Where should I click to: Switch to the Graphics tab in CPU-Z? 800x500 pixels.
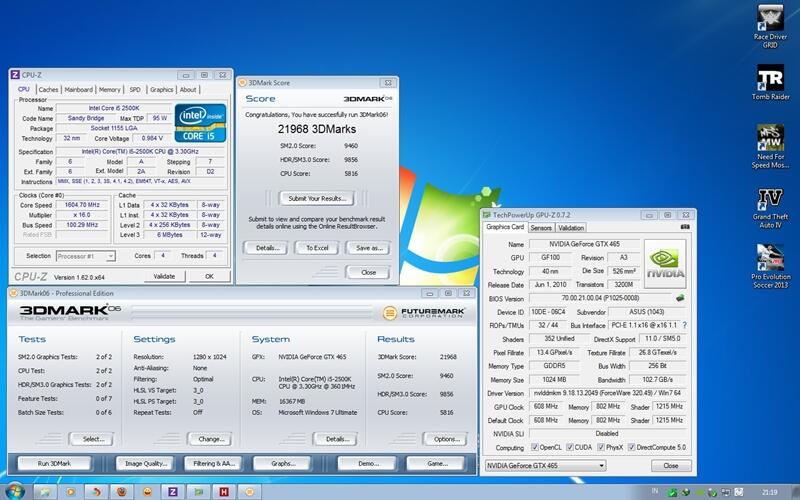click(161, 89)
